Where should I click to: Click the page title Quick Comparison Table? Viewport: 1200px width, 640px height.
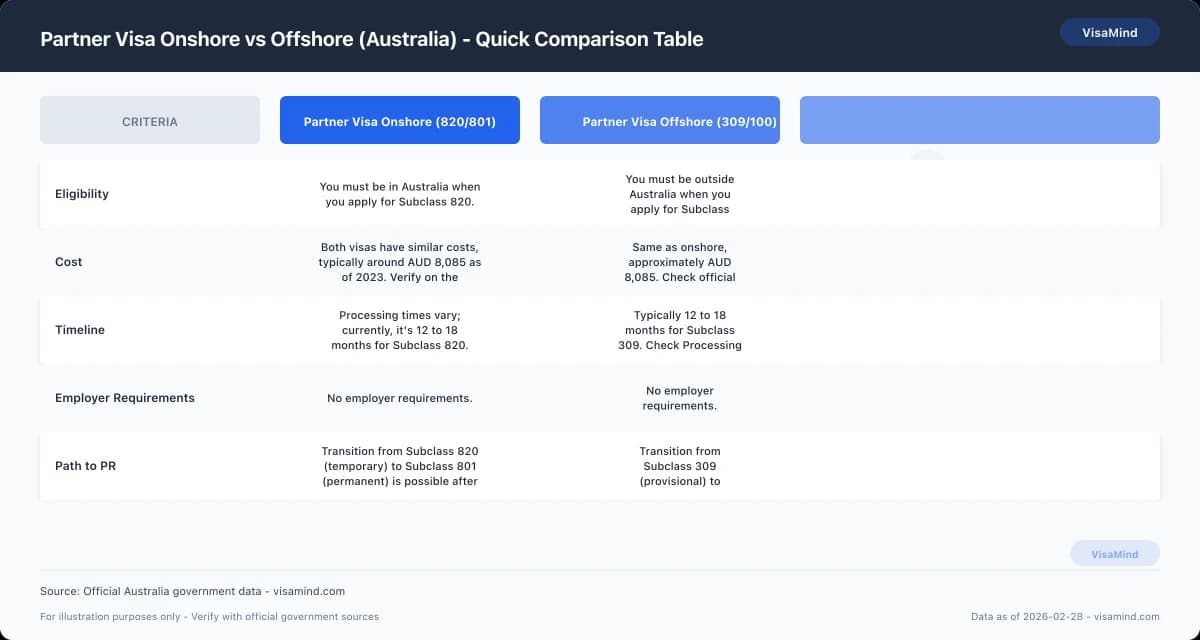(x=372, y=39)
